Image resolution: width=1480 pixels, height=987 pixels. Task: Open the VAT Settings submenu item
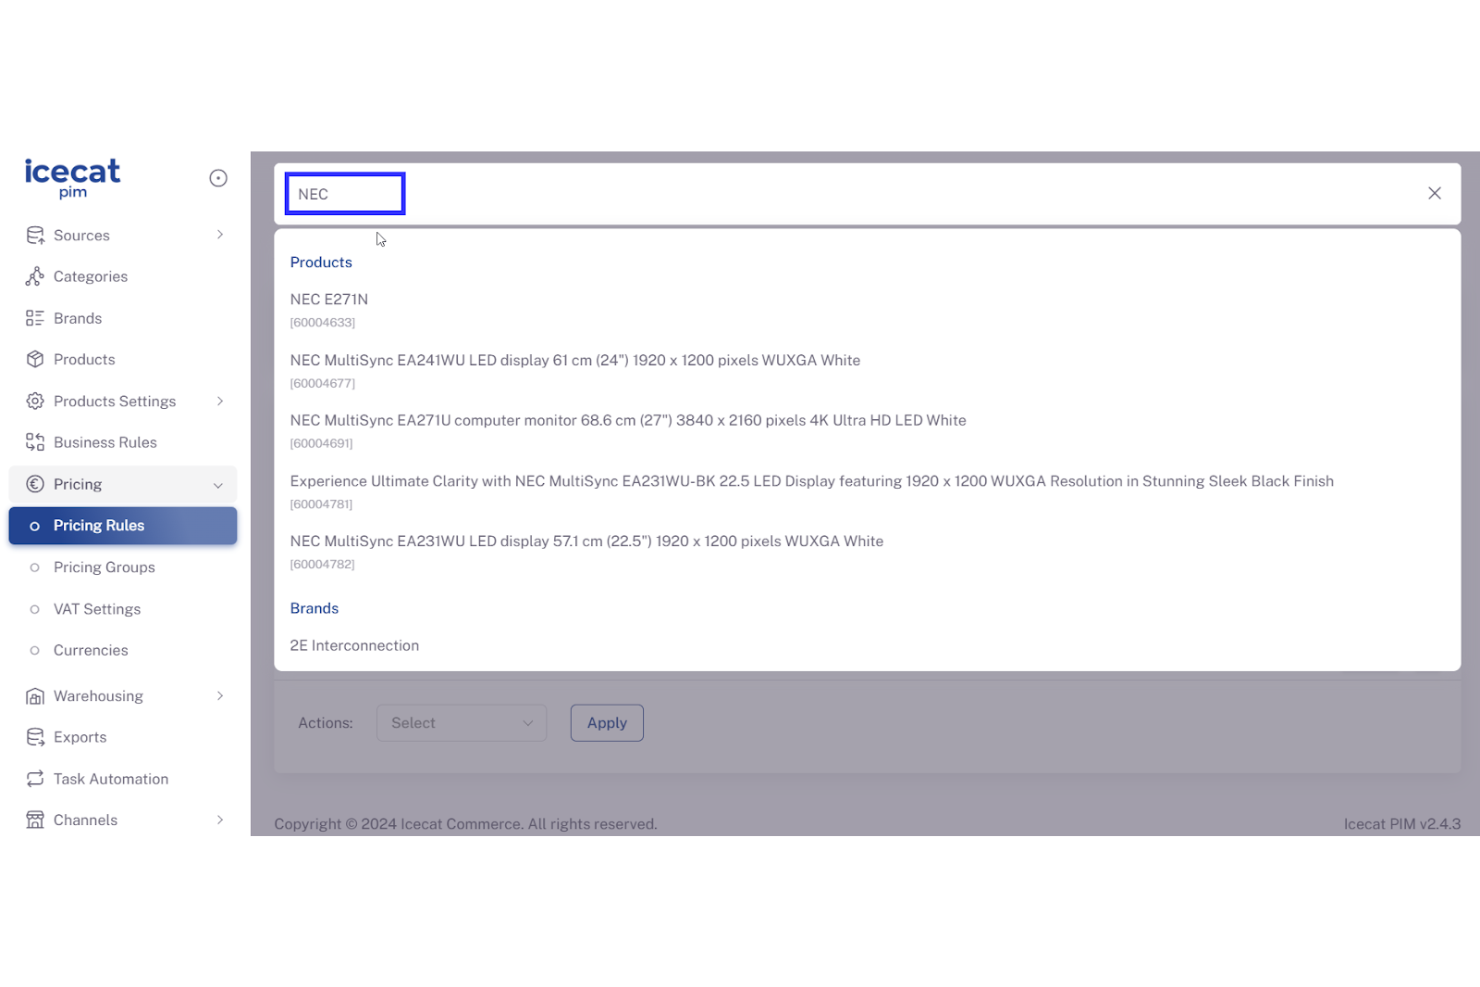(x=97, y=609)
